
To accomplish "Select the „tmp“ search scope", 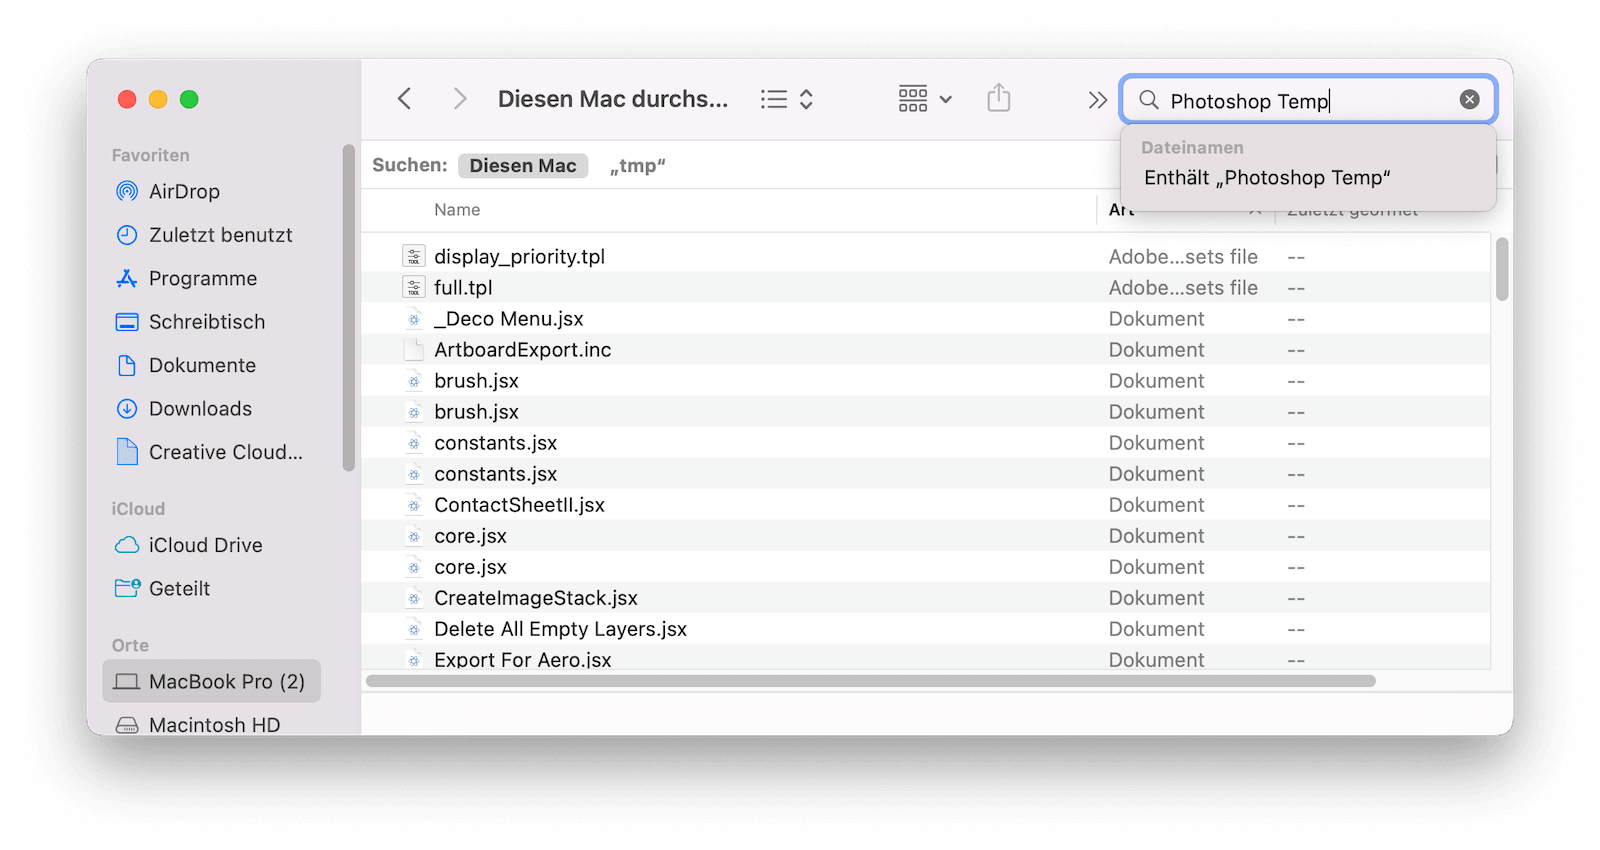I will pos(638,166).
